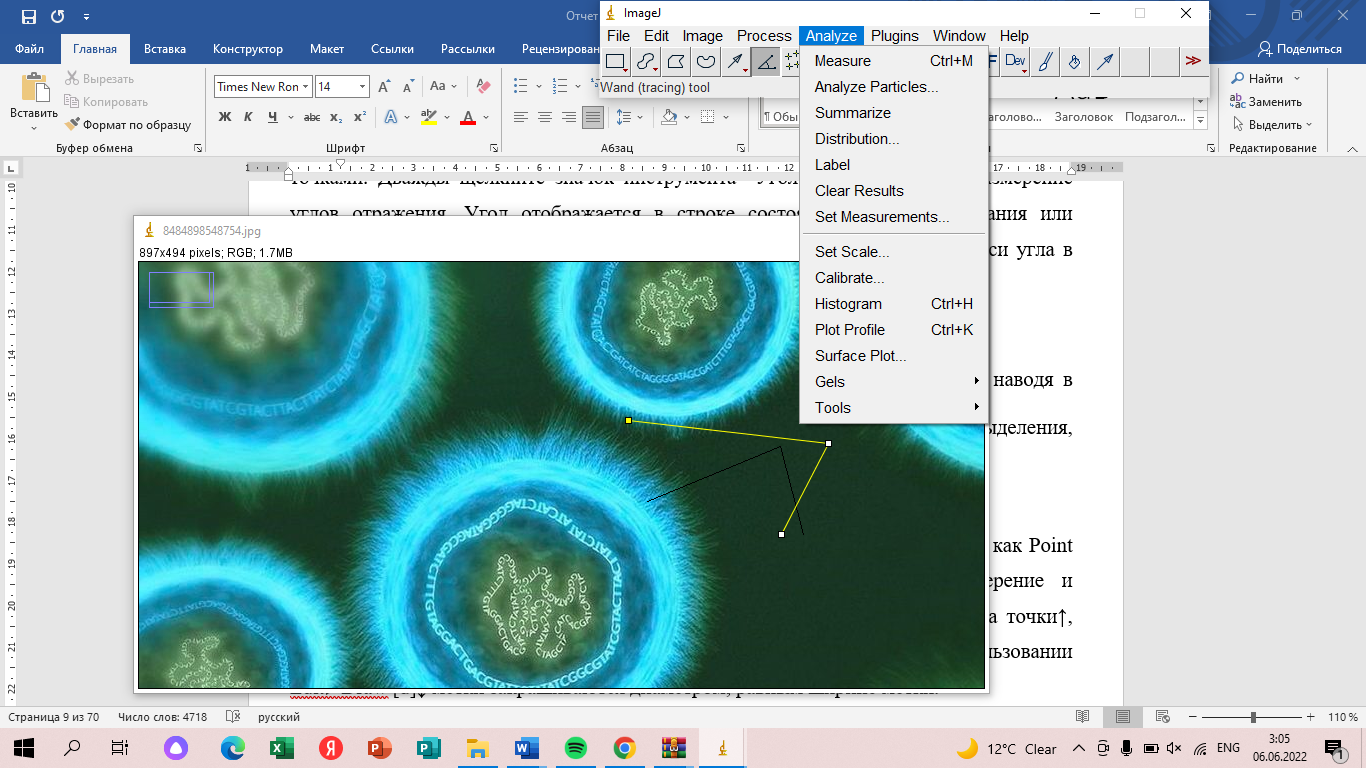Center text in Word paragraph group
The image size is (1366, 768).
[545, 117]
